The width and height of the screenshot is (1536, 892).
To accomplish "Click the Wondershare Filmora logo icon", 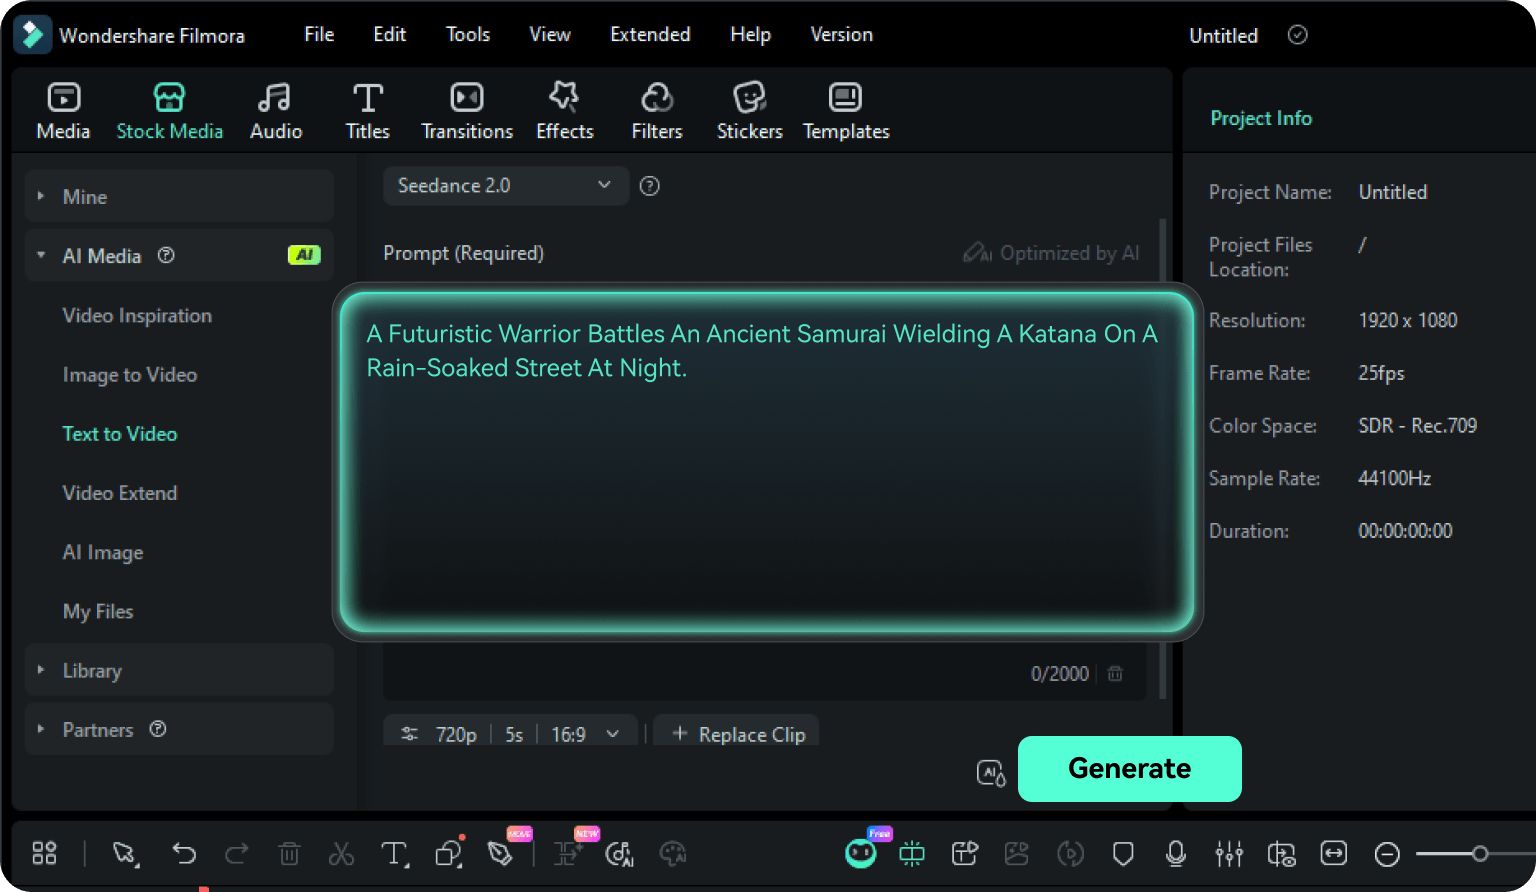I will pyautogui.click(x=32, y=35).
